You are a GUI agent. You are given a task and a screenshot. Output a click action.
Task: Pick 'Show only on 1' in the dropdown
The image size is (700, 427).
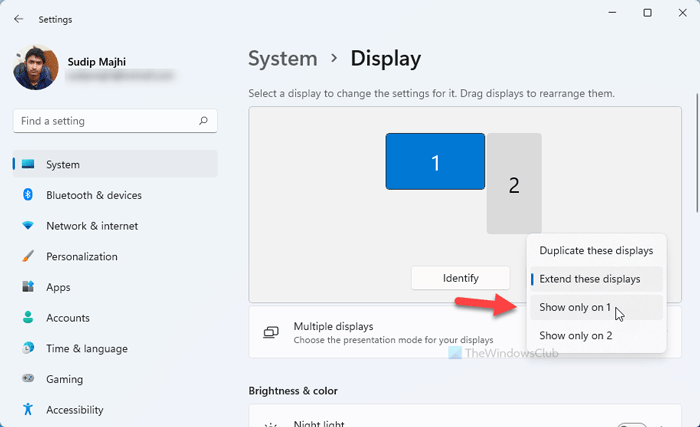[574, 307]
